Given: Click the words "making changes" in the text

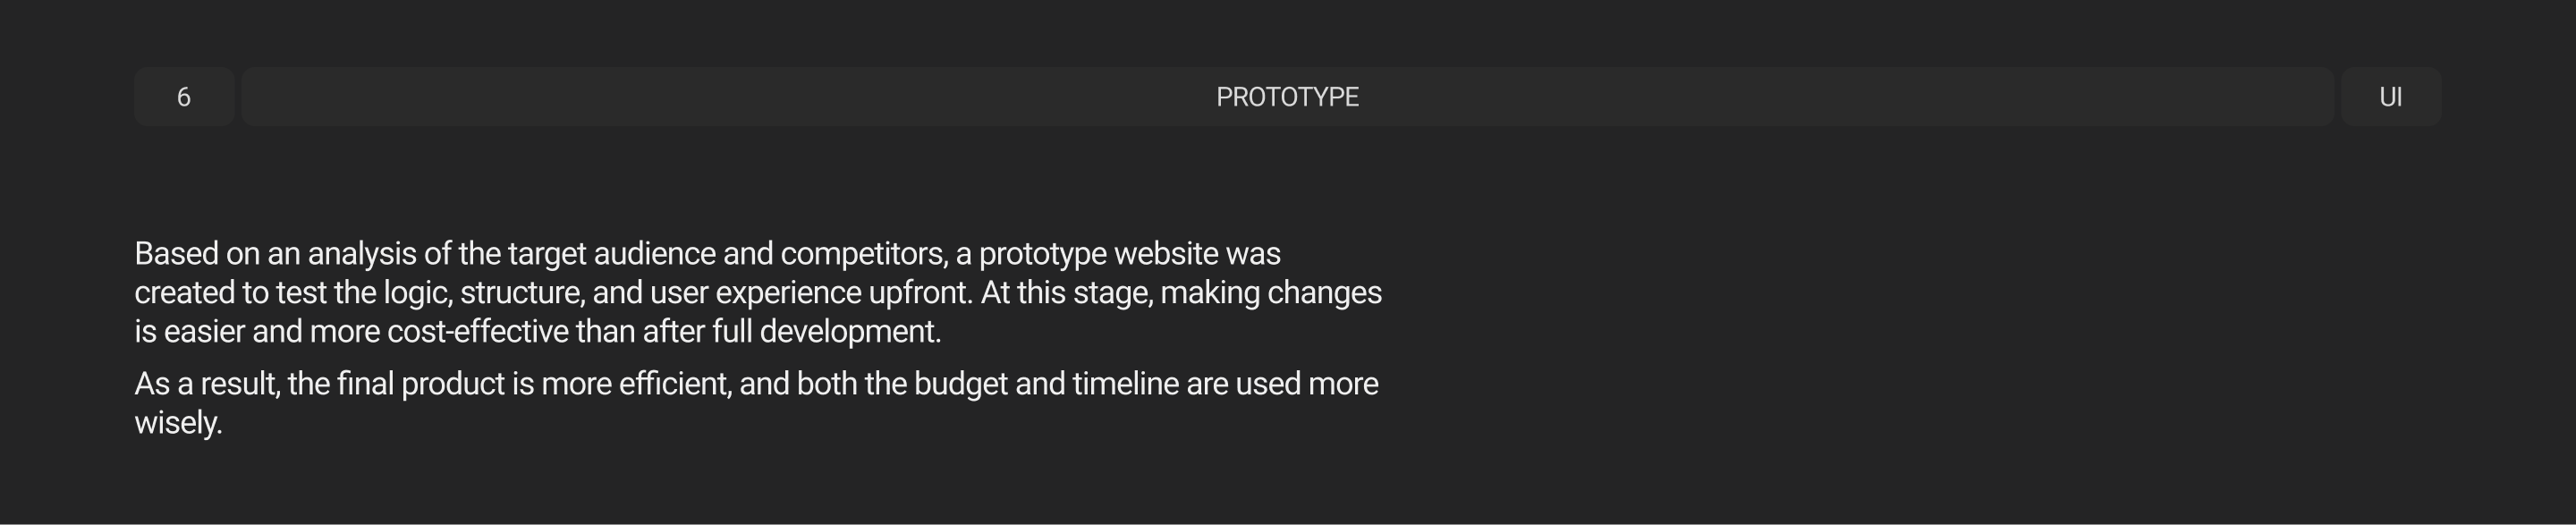Looking at the screenshot, I should tap(1270, 293).
